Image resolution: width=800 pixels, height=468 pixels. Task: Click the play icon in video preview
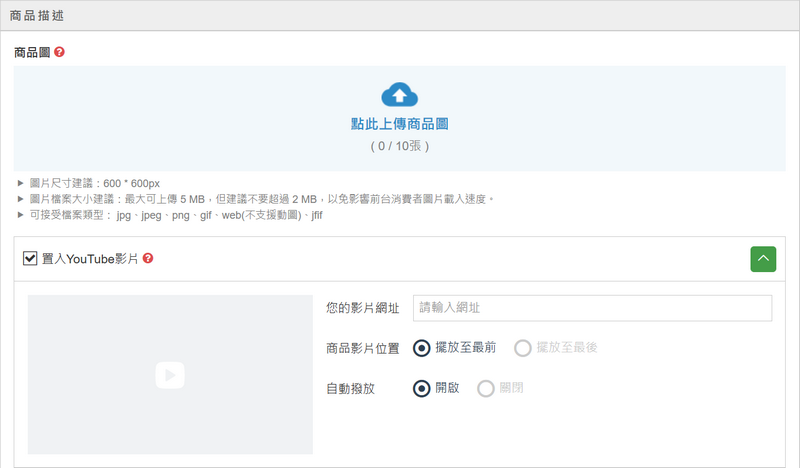[x=170, y=375]
